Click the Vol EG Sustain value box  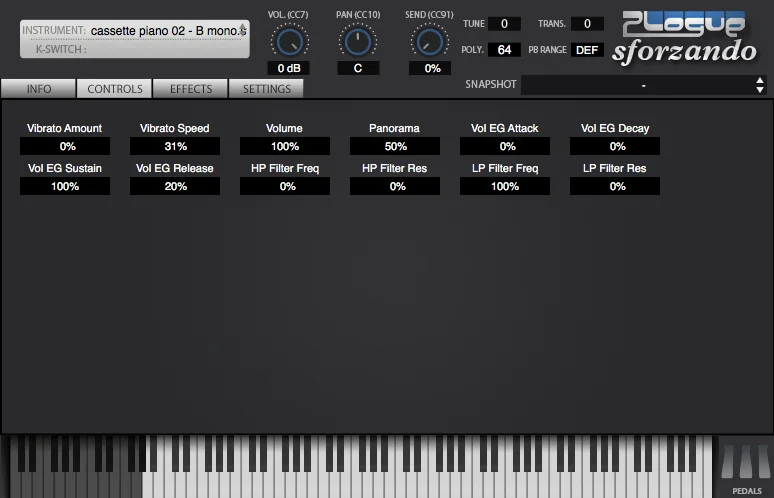pos(65,186)
